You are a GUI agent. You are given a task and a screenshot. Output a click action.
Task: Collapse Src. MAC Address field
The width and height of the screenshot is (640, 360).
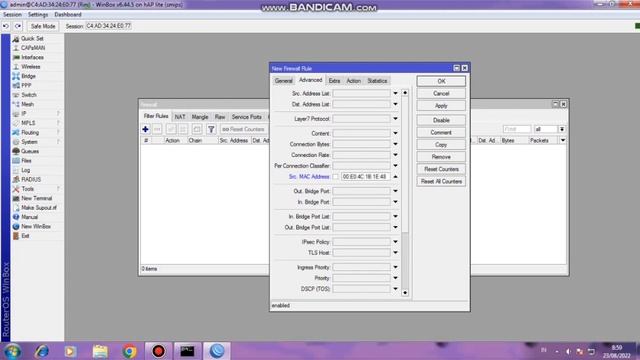coord(395,177)
